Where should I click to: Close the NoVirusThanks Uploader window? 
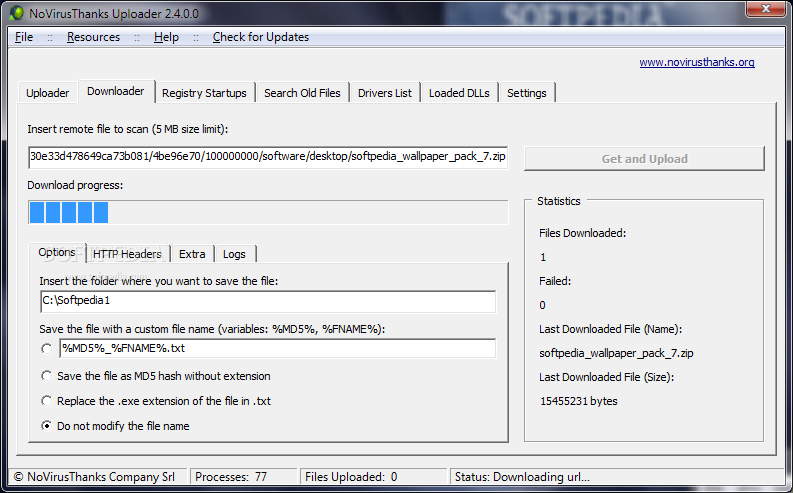(766, 9)
